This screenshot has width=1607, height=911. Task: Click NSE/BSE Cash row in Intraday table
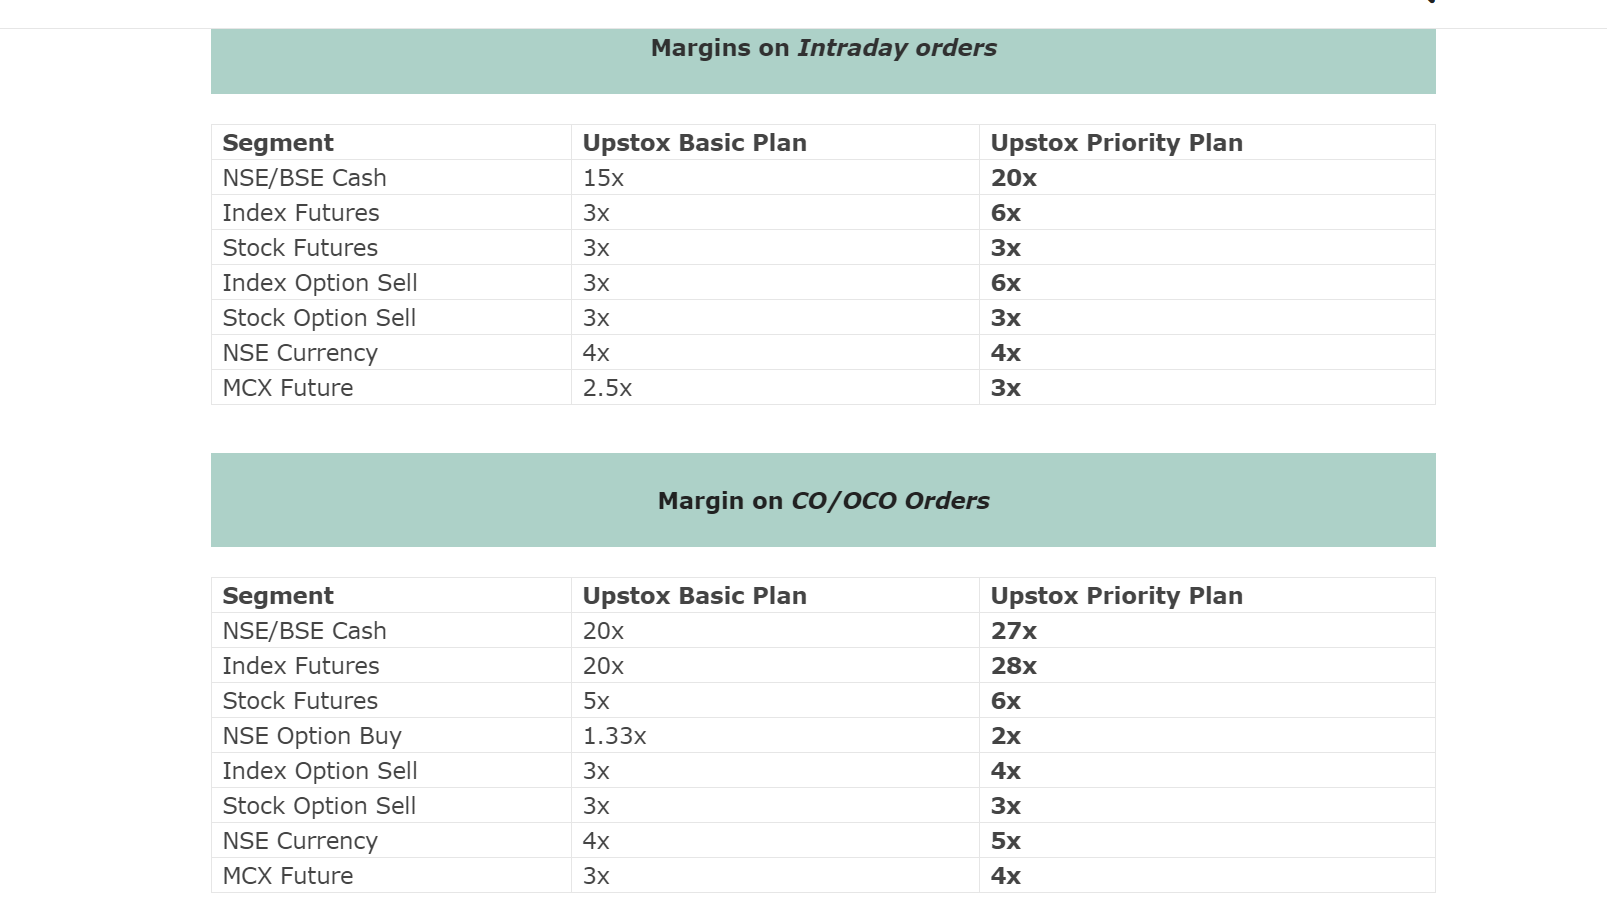(x=823, y=178)
